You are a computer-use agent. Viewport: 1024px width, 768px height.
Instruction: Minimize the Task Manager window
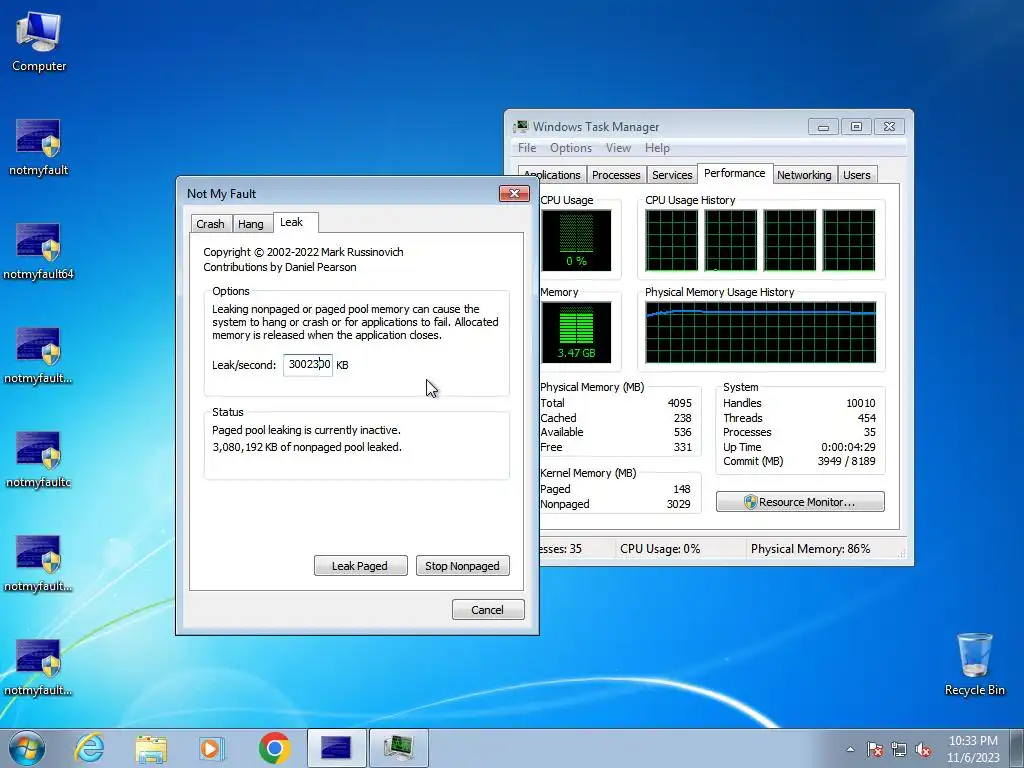tap(823, 127)
